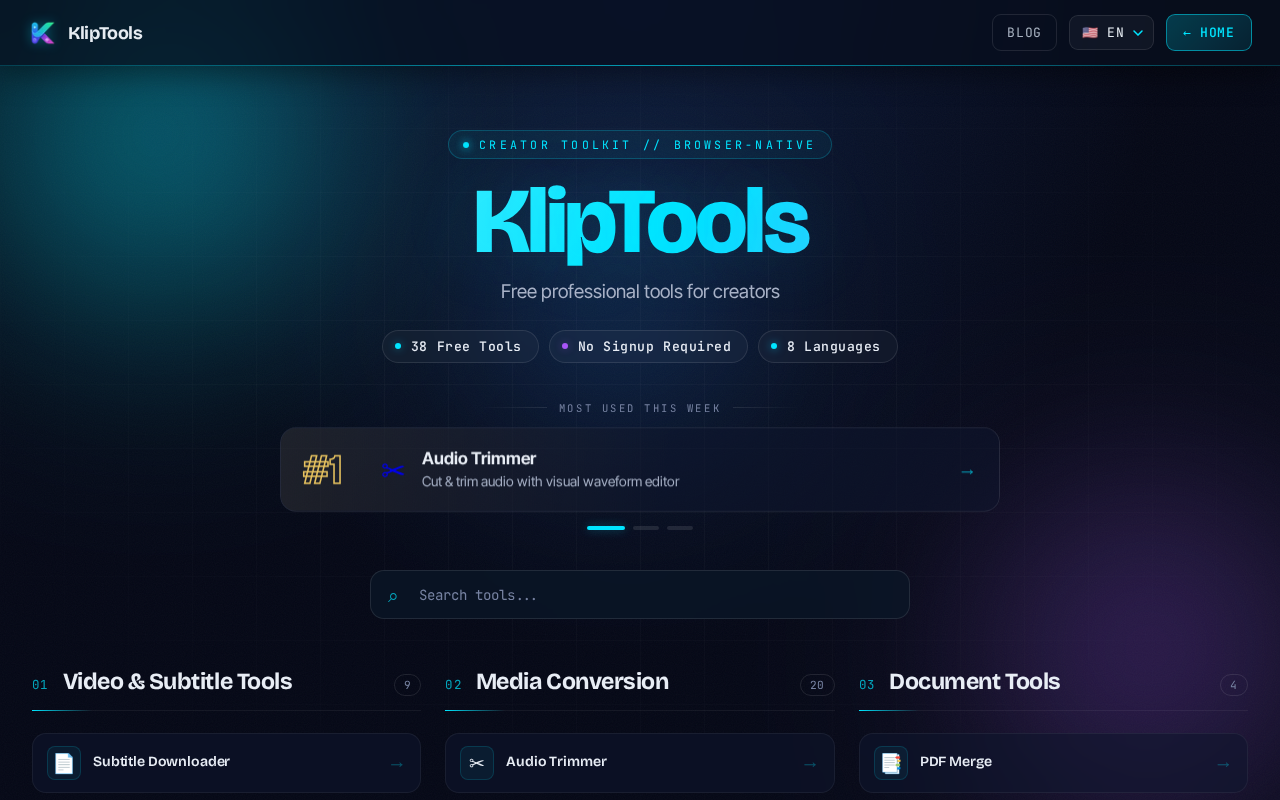Click the Video & Subtitle Tools heading
The width and height of the screenshot is (1280, 800).
pyautogui.click(x=177, y=682)
